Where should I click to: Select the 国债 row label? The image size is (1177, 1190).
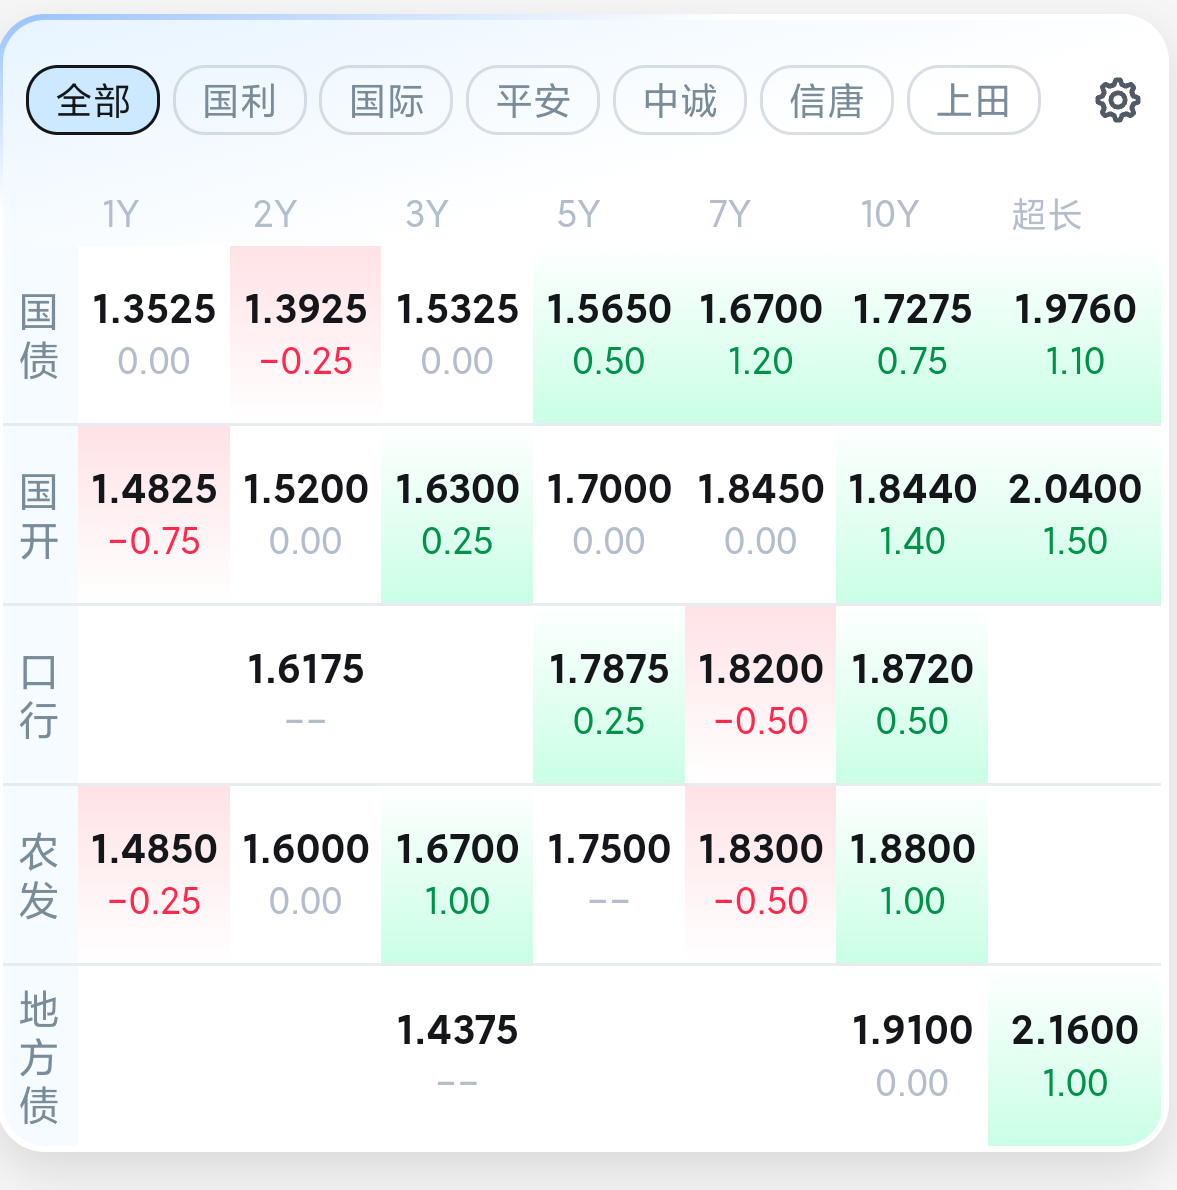coord(39,335)
